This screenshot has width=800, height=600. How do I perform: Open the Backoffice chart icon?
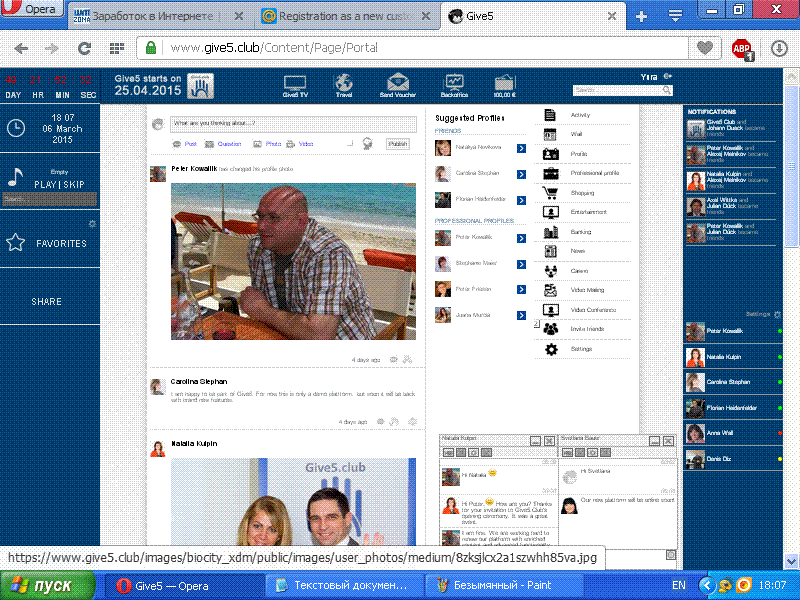click(454, 82)
